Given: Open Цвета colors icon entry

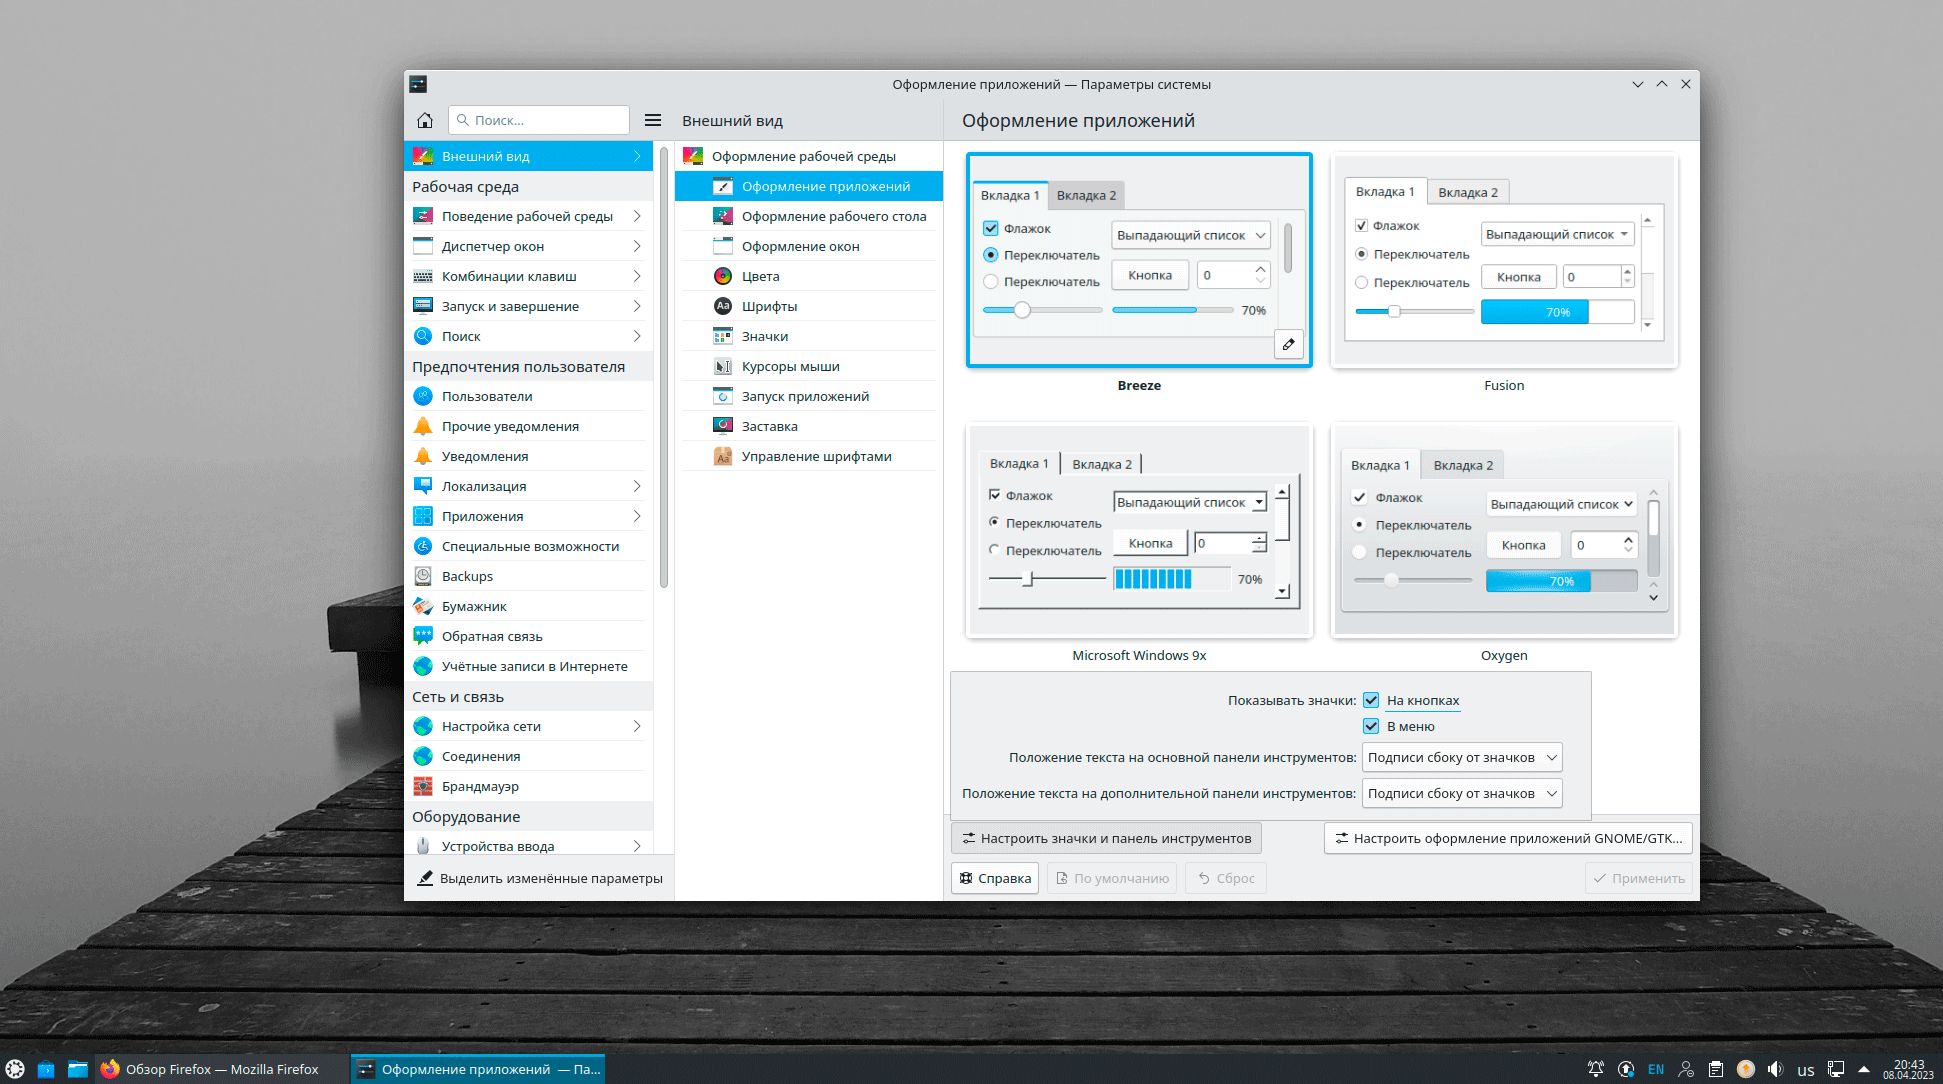Looking at the screenshot, I should tap(723, 276).
